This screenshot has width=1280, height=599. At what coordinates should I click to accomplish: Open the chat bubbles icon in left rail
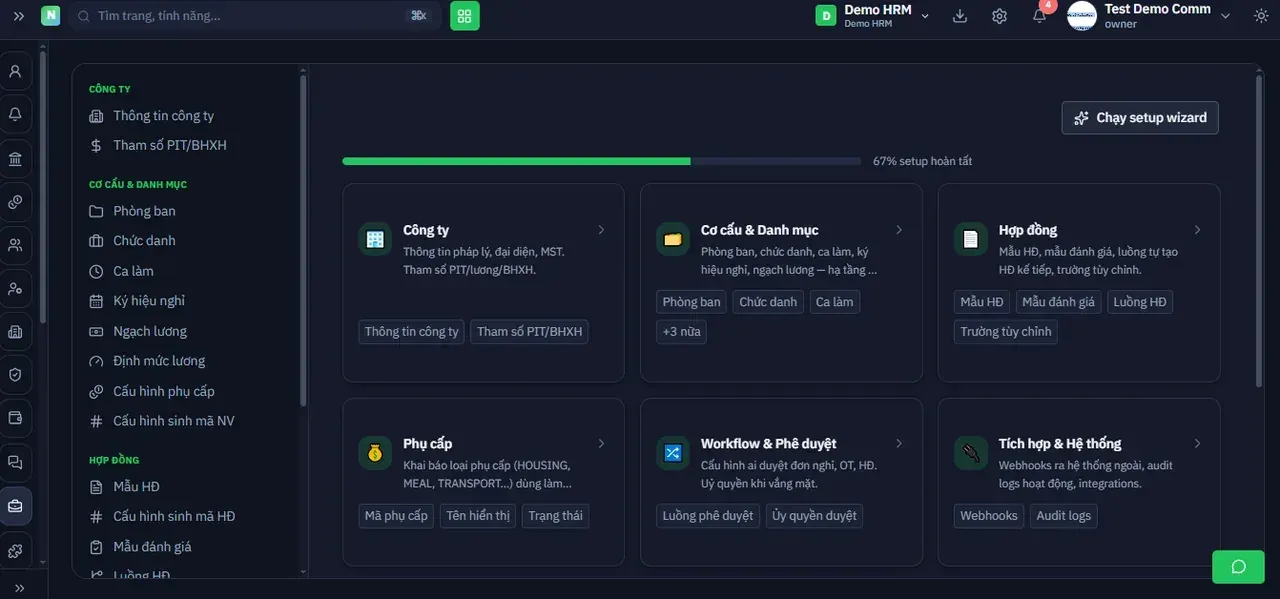[x=15, y=462]
